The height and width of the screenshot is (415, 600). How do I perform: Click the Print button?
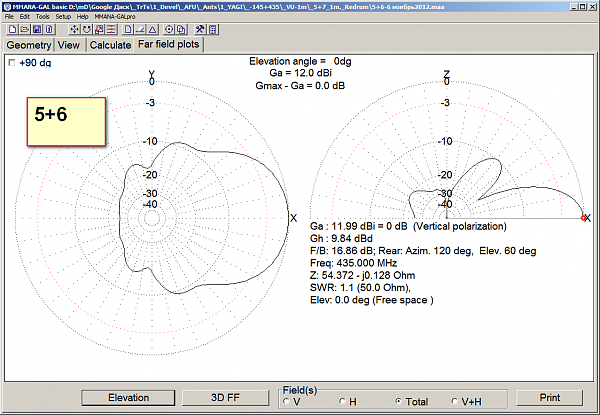pyautogui.click(x=549, y=398)
